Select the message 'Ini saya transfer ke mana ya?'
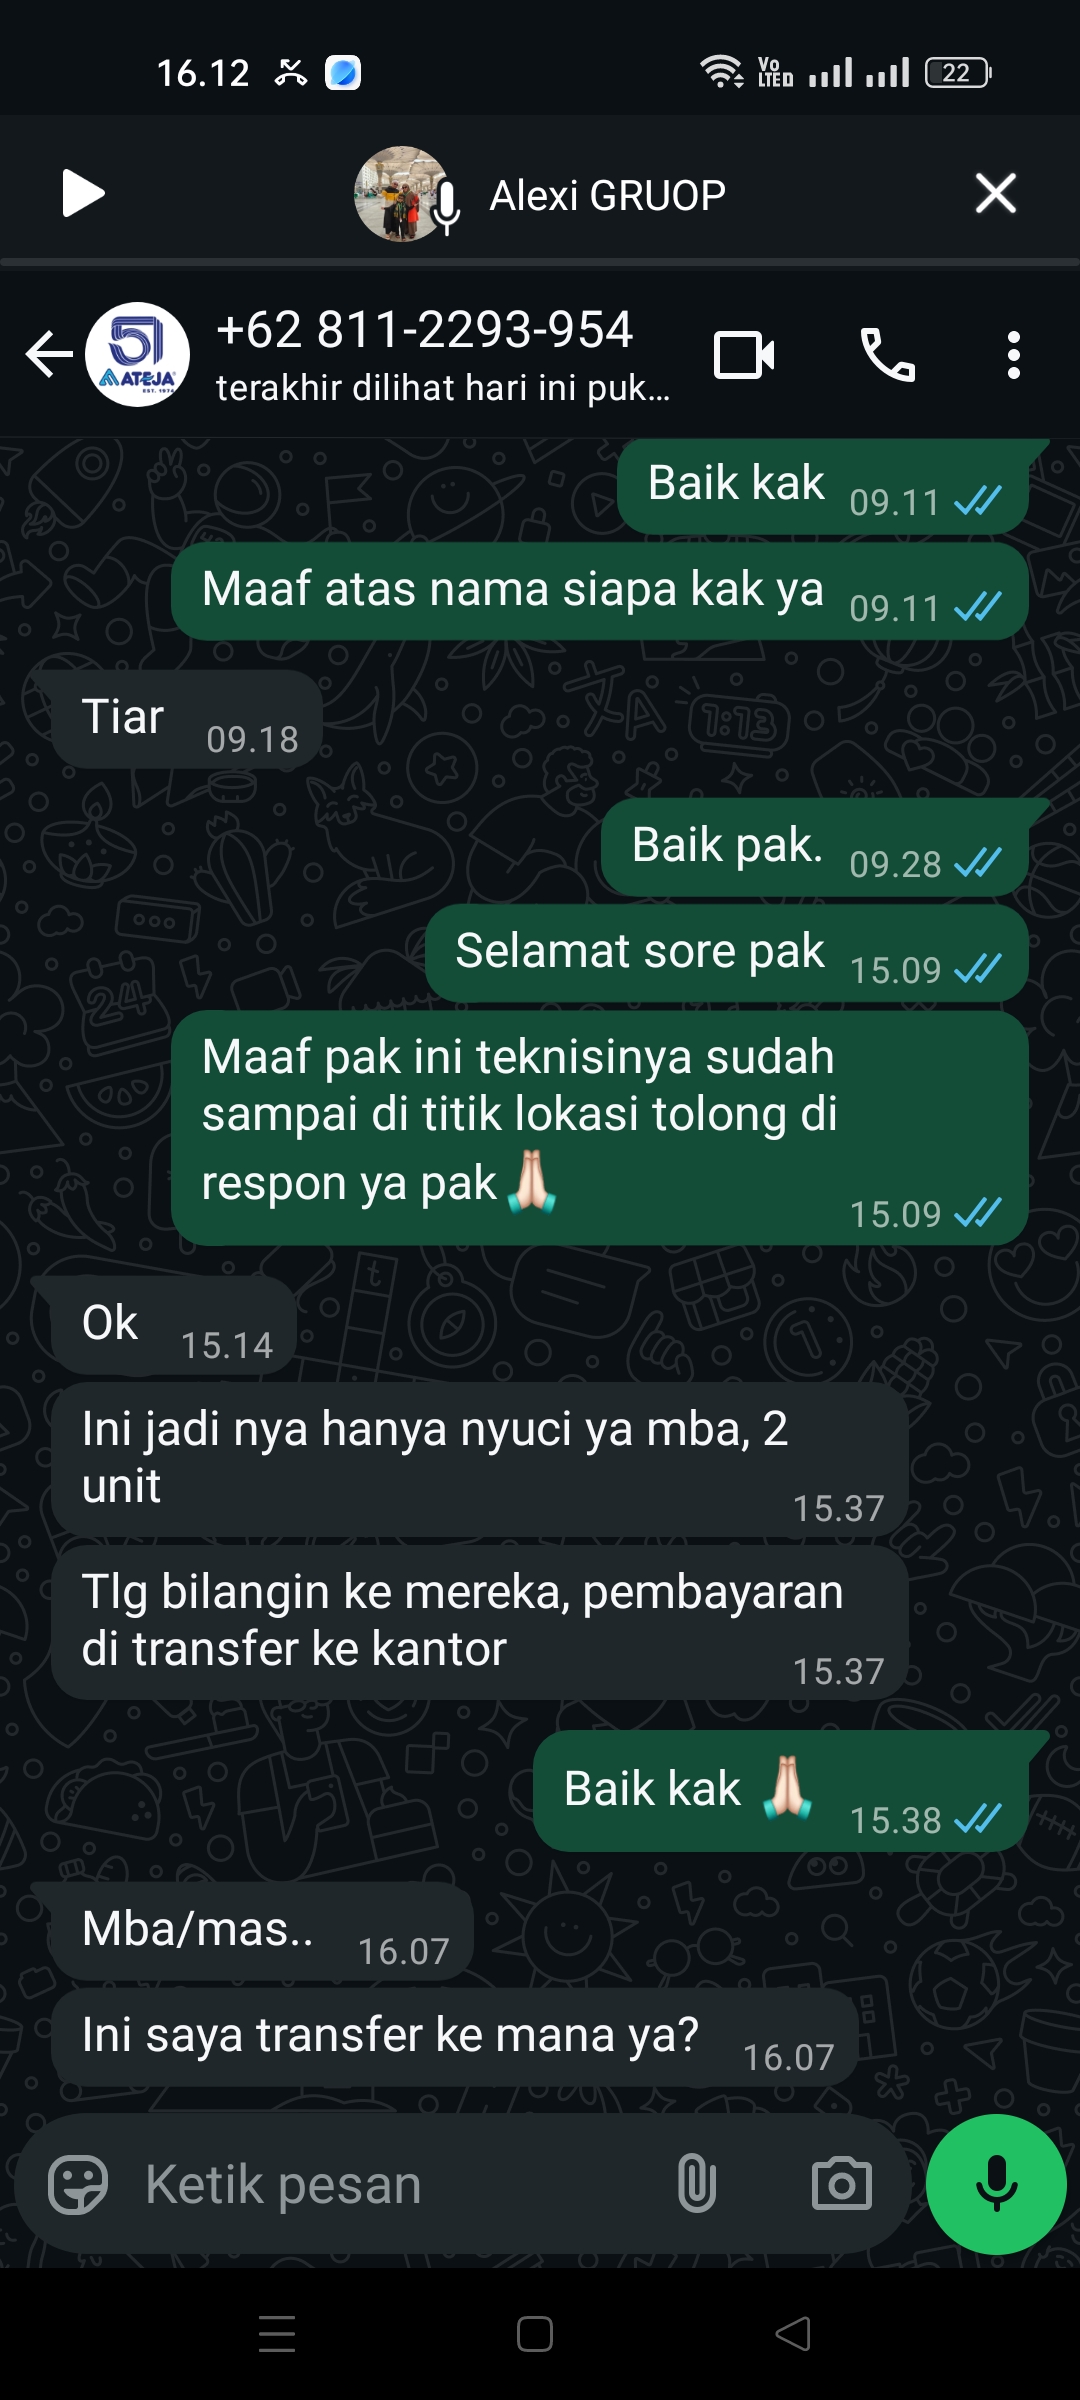Viewport: 1080px width, 2400px height. click(455, 2037)
